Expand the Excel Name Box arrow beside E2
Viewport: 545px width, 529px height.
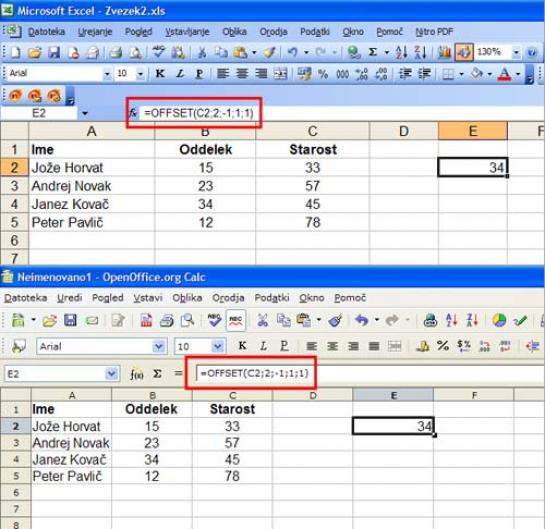[x=85, y=113]
